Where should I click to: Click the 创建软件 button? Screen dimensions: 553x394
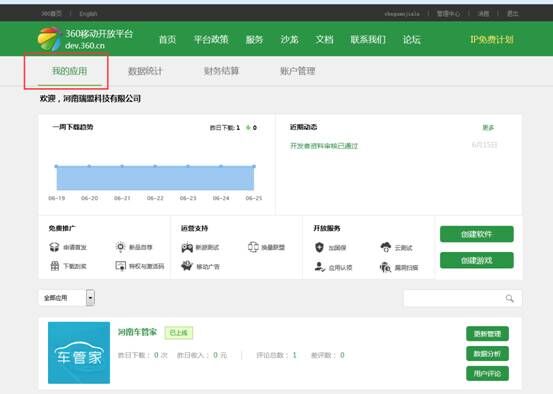(476, 234)
